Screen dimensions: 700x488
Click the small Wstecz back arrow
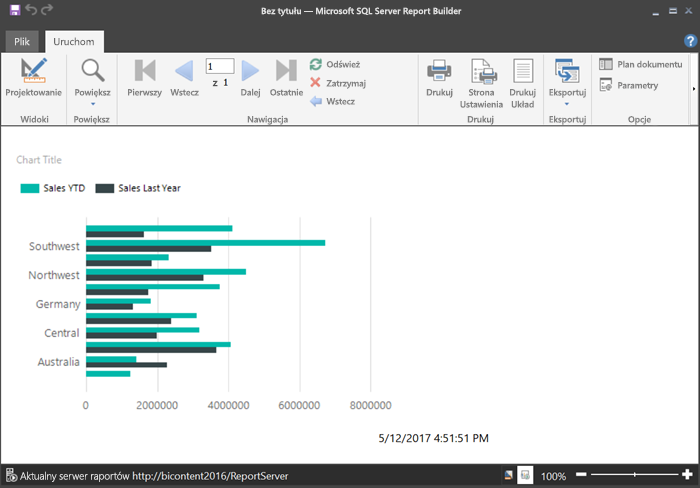tap(333, 101)
